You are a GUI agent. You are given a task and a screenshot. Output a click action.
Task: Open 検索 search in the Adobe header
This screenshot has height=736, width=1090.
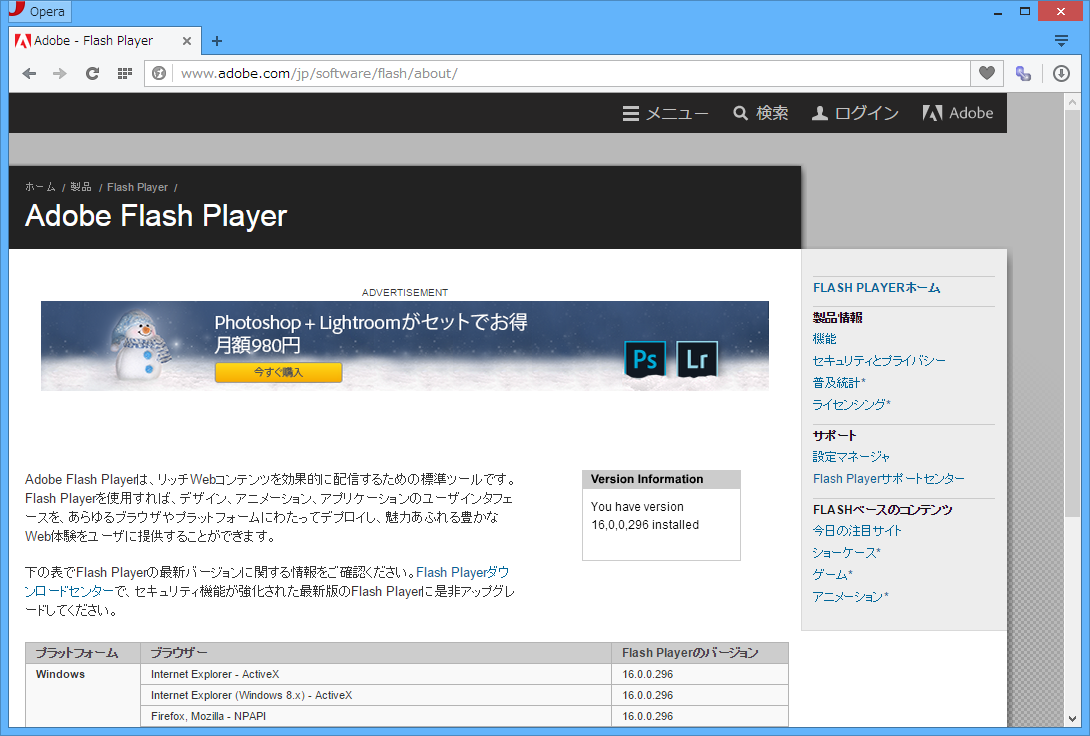(760, 113)
